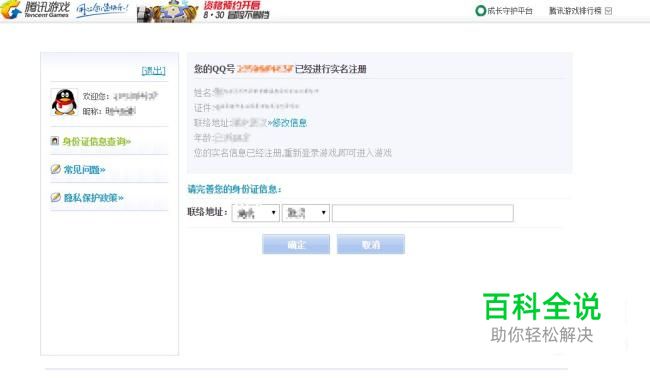Focus the contact address text field

[423, 213]
